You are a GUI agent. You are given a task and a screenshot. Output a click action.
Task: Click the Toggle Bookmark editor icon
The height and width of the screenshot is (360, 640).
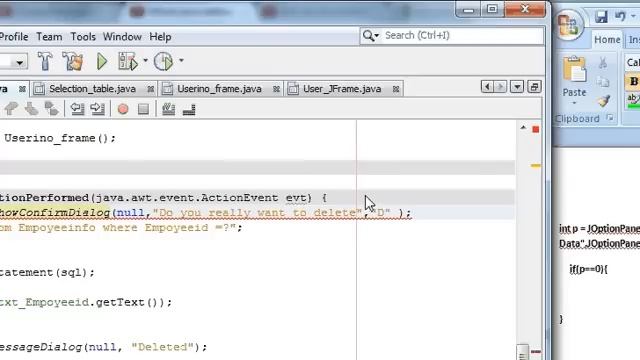(x=51, y=109)
